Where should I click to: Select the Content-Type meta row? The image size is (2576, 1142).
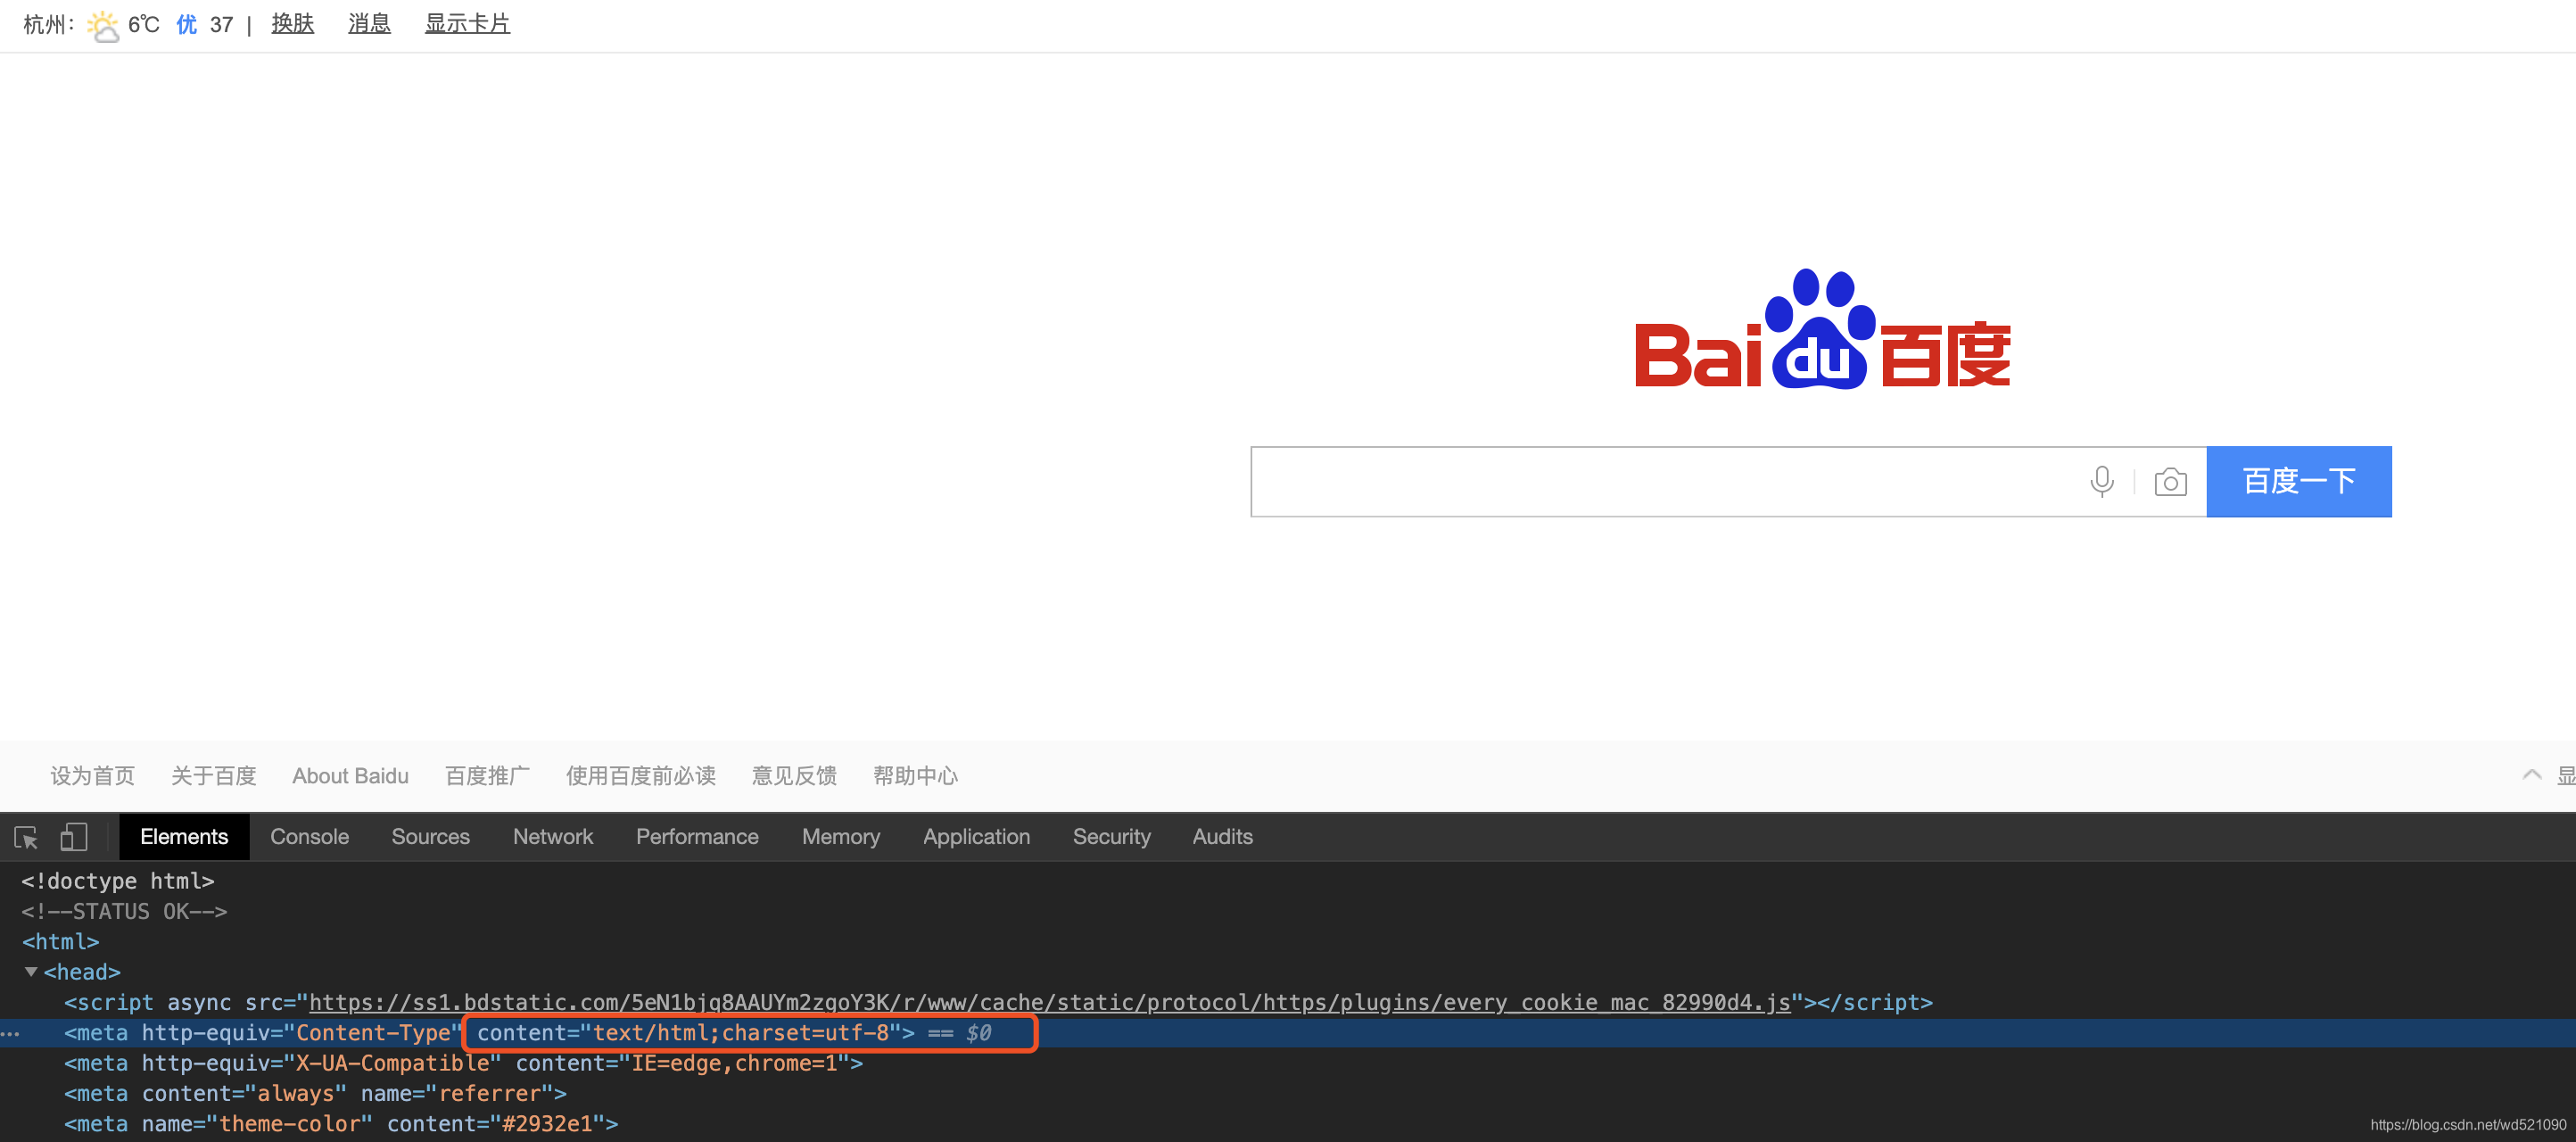1288,1033
